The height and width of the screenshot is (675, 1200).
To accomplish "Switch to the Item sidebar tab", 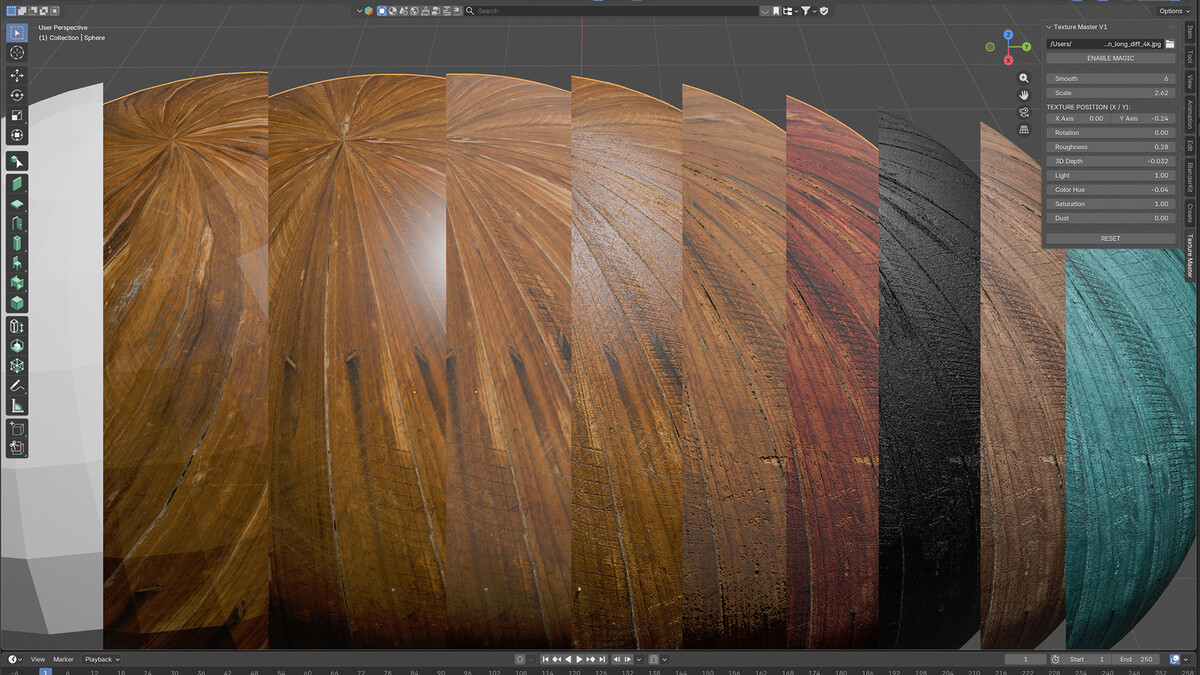I will click(1189, 32).
